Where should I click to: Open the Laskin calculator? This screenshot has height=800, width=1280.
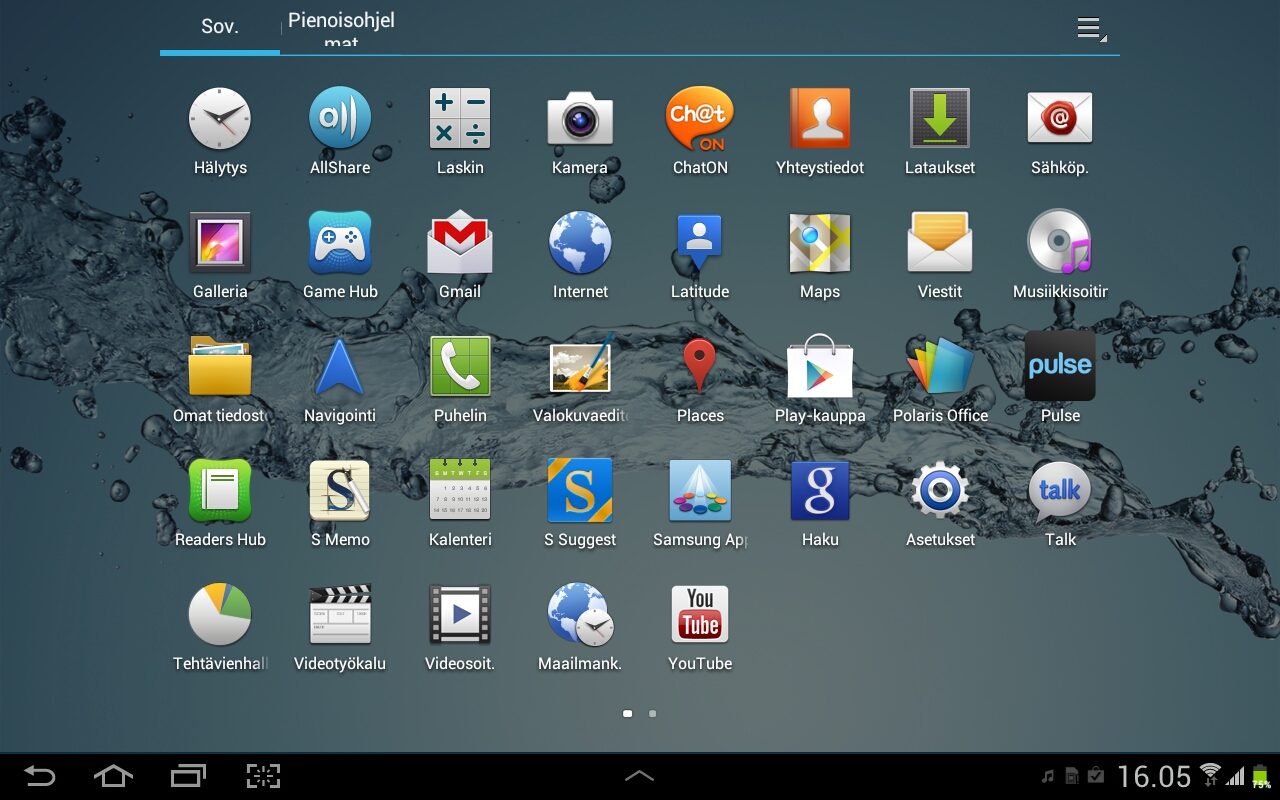460,119
